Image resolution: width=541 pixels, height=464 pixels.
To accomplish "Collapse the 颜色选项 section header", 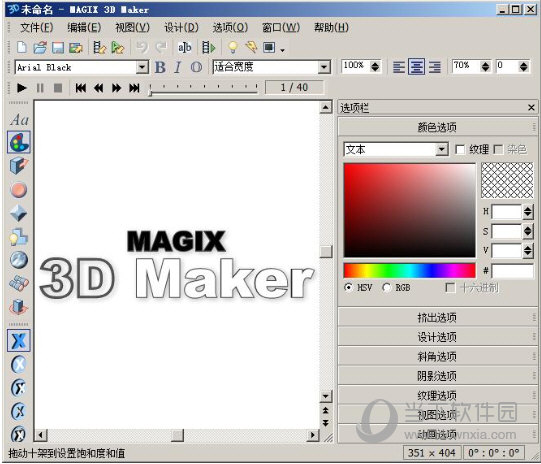I will [x=437, y=127].
